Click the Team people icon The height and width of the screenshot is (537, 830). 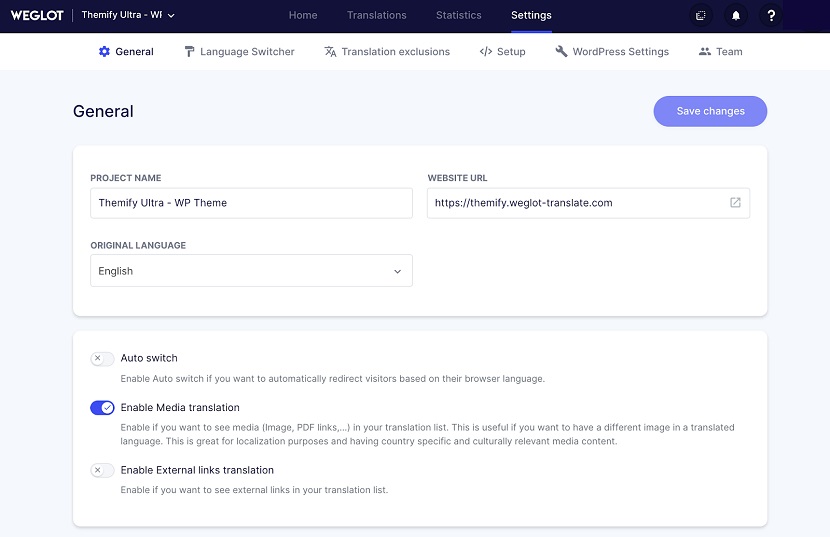pyautogui.click(x=705, y=51)
